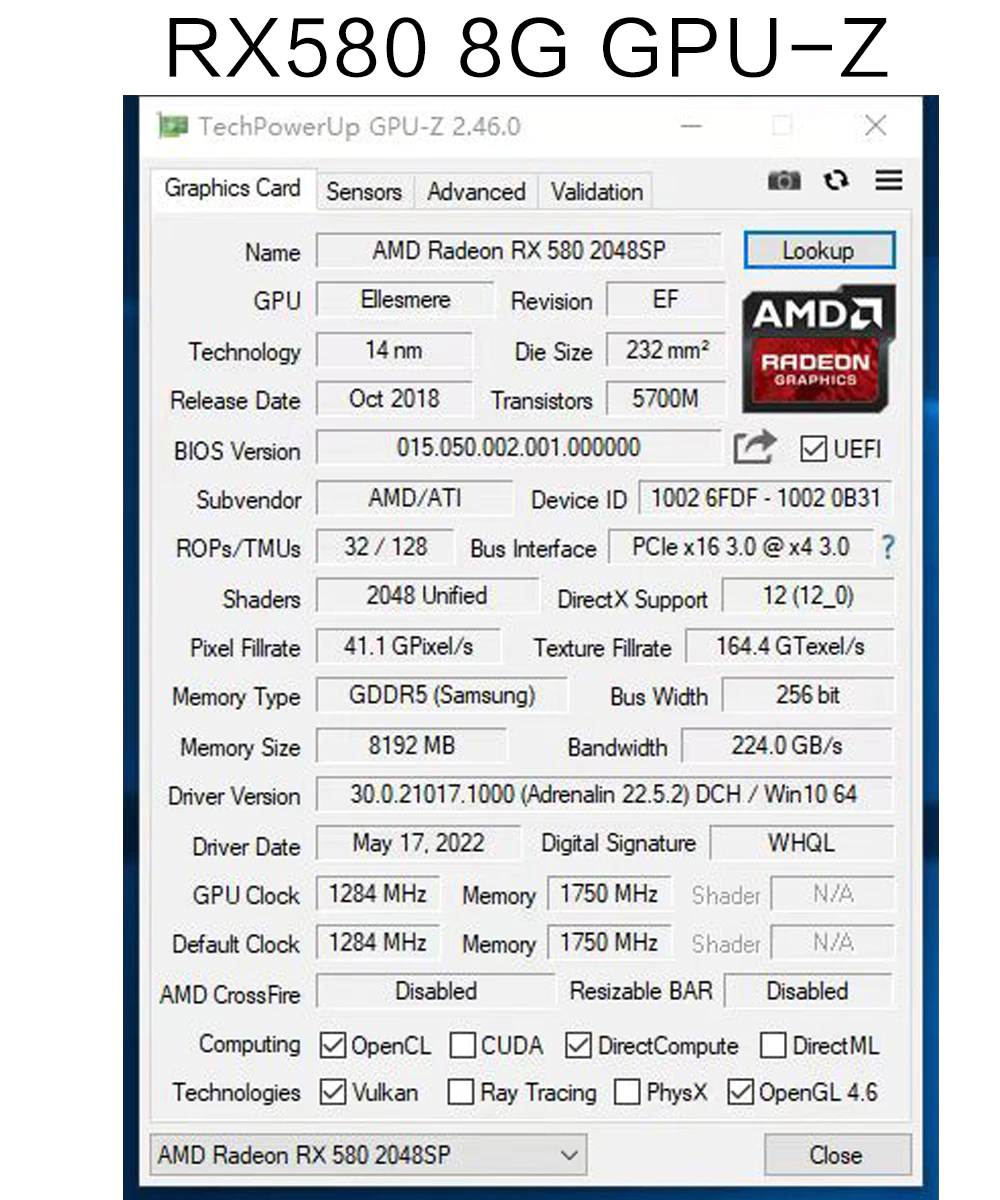Image resolution: width=1000 pixels, height=1200 pixels.
Task: Open the Validation tab
Action: pyautogui.click(x=597, y=191)
